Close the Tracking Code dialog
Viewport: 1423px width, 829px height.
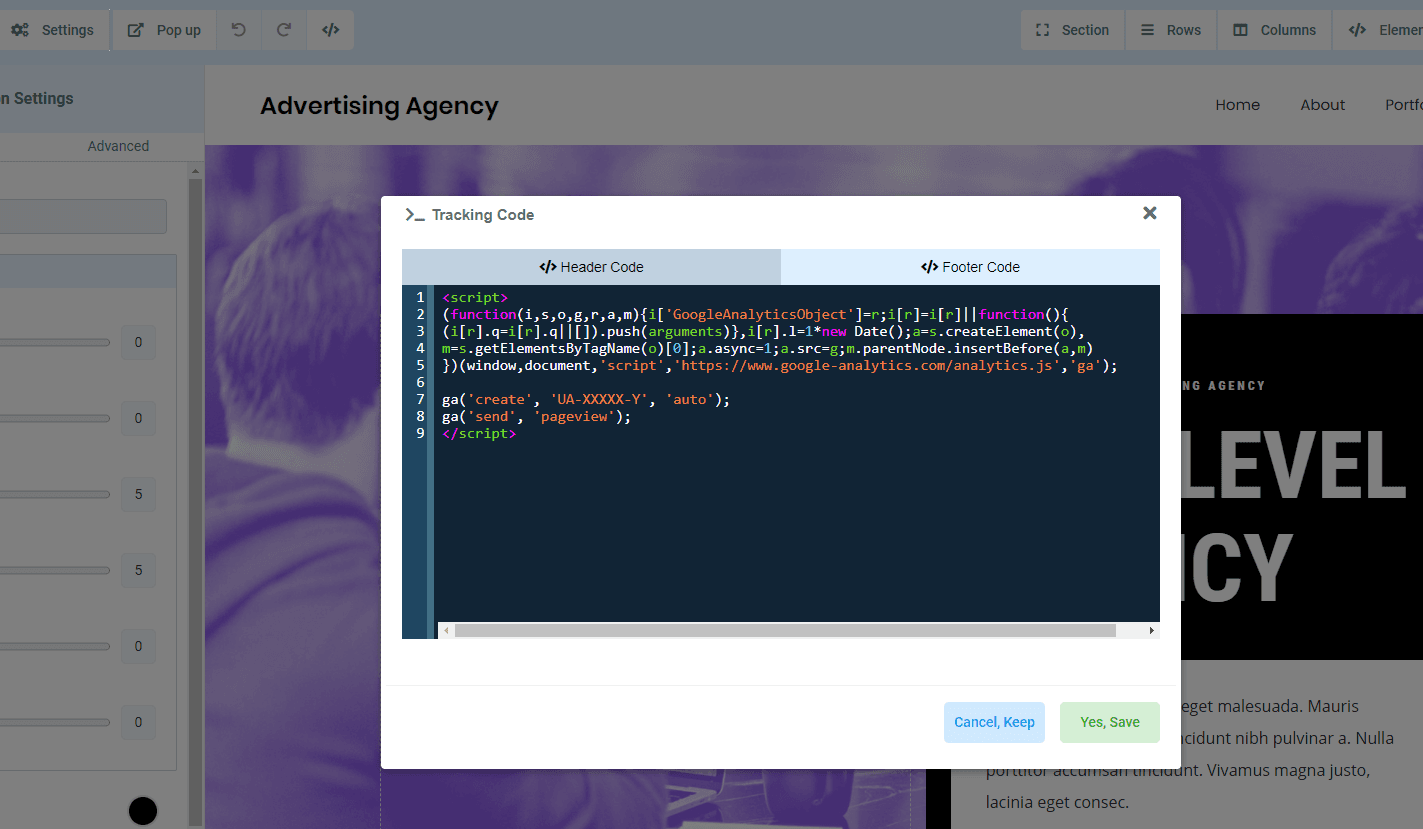1150,213
